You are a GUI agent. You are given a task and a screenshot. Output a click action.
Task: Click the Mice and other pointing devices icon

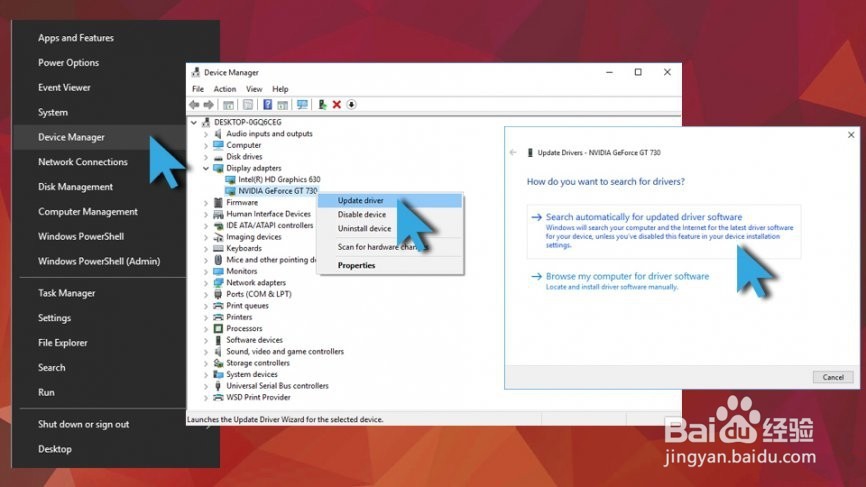click(218, 260)
